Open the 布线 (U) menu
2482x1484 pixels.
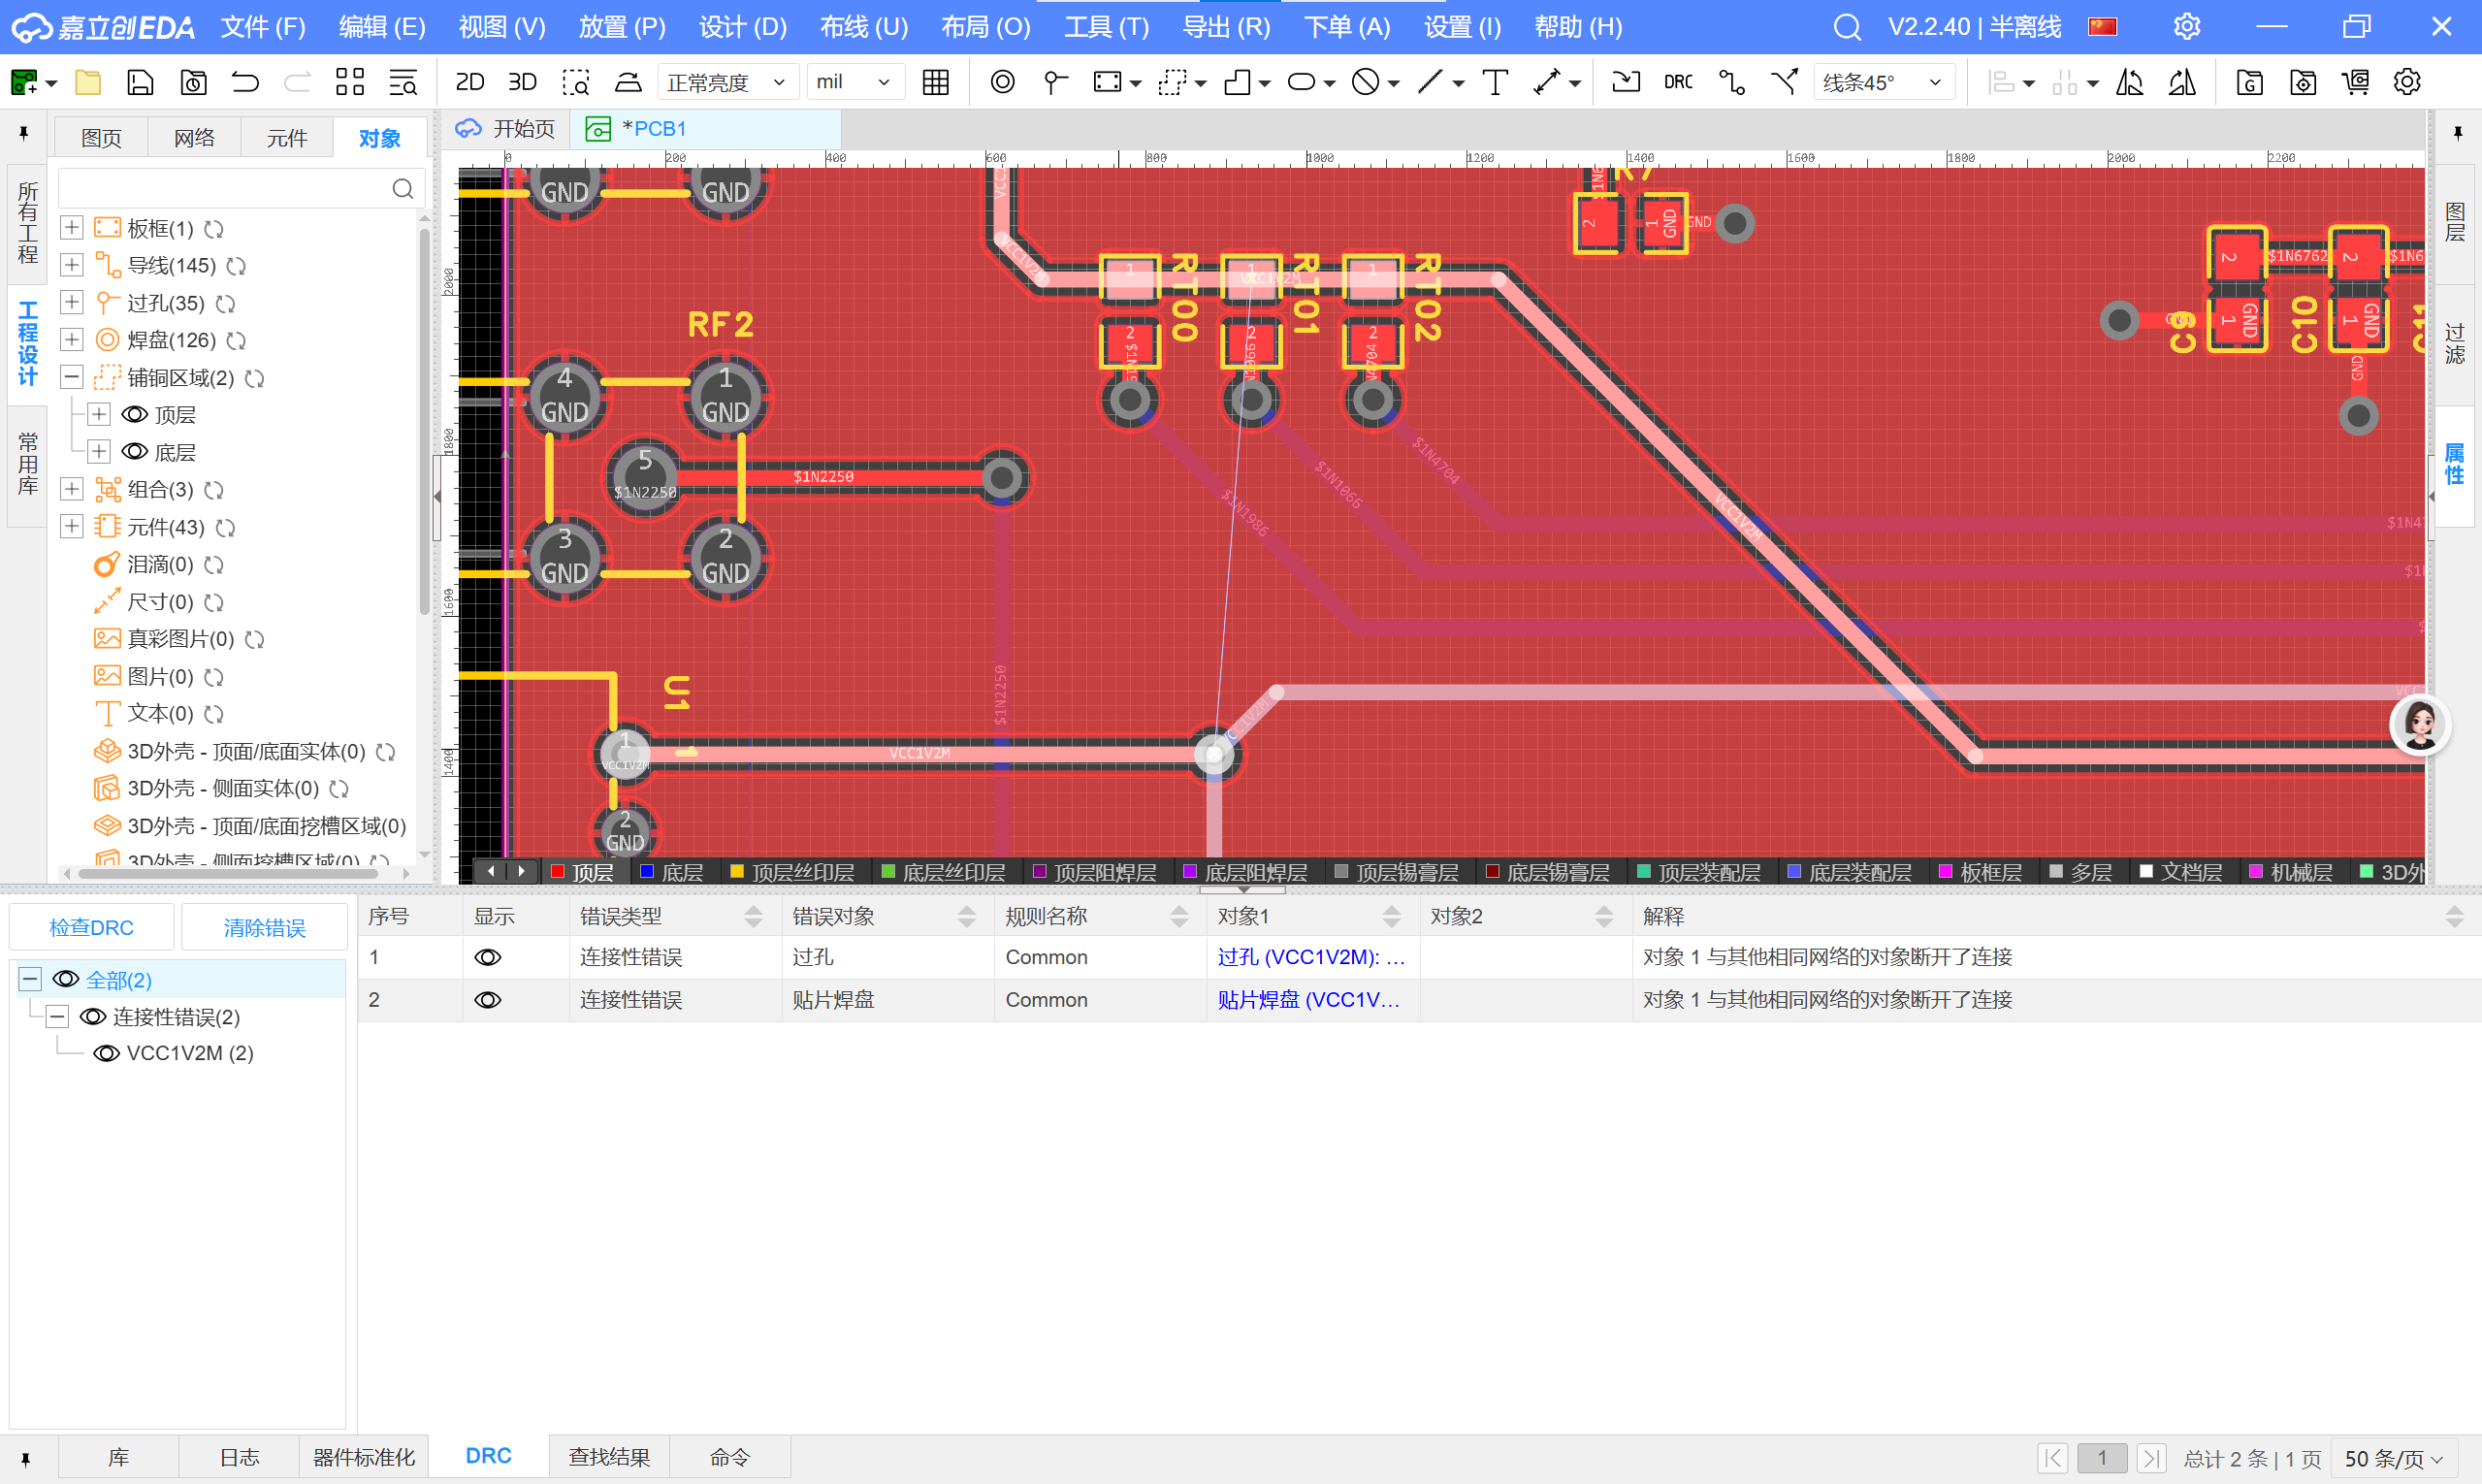click(863, 27)
